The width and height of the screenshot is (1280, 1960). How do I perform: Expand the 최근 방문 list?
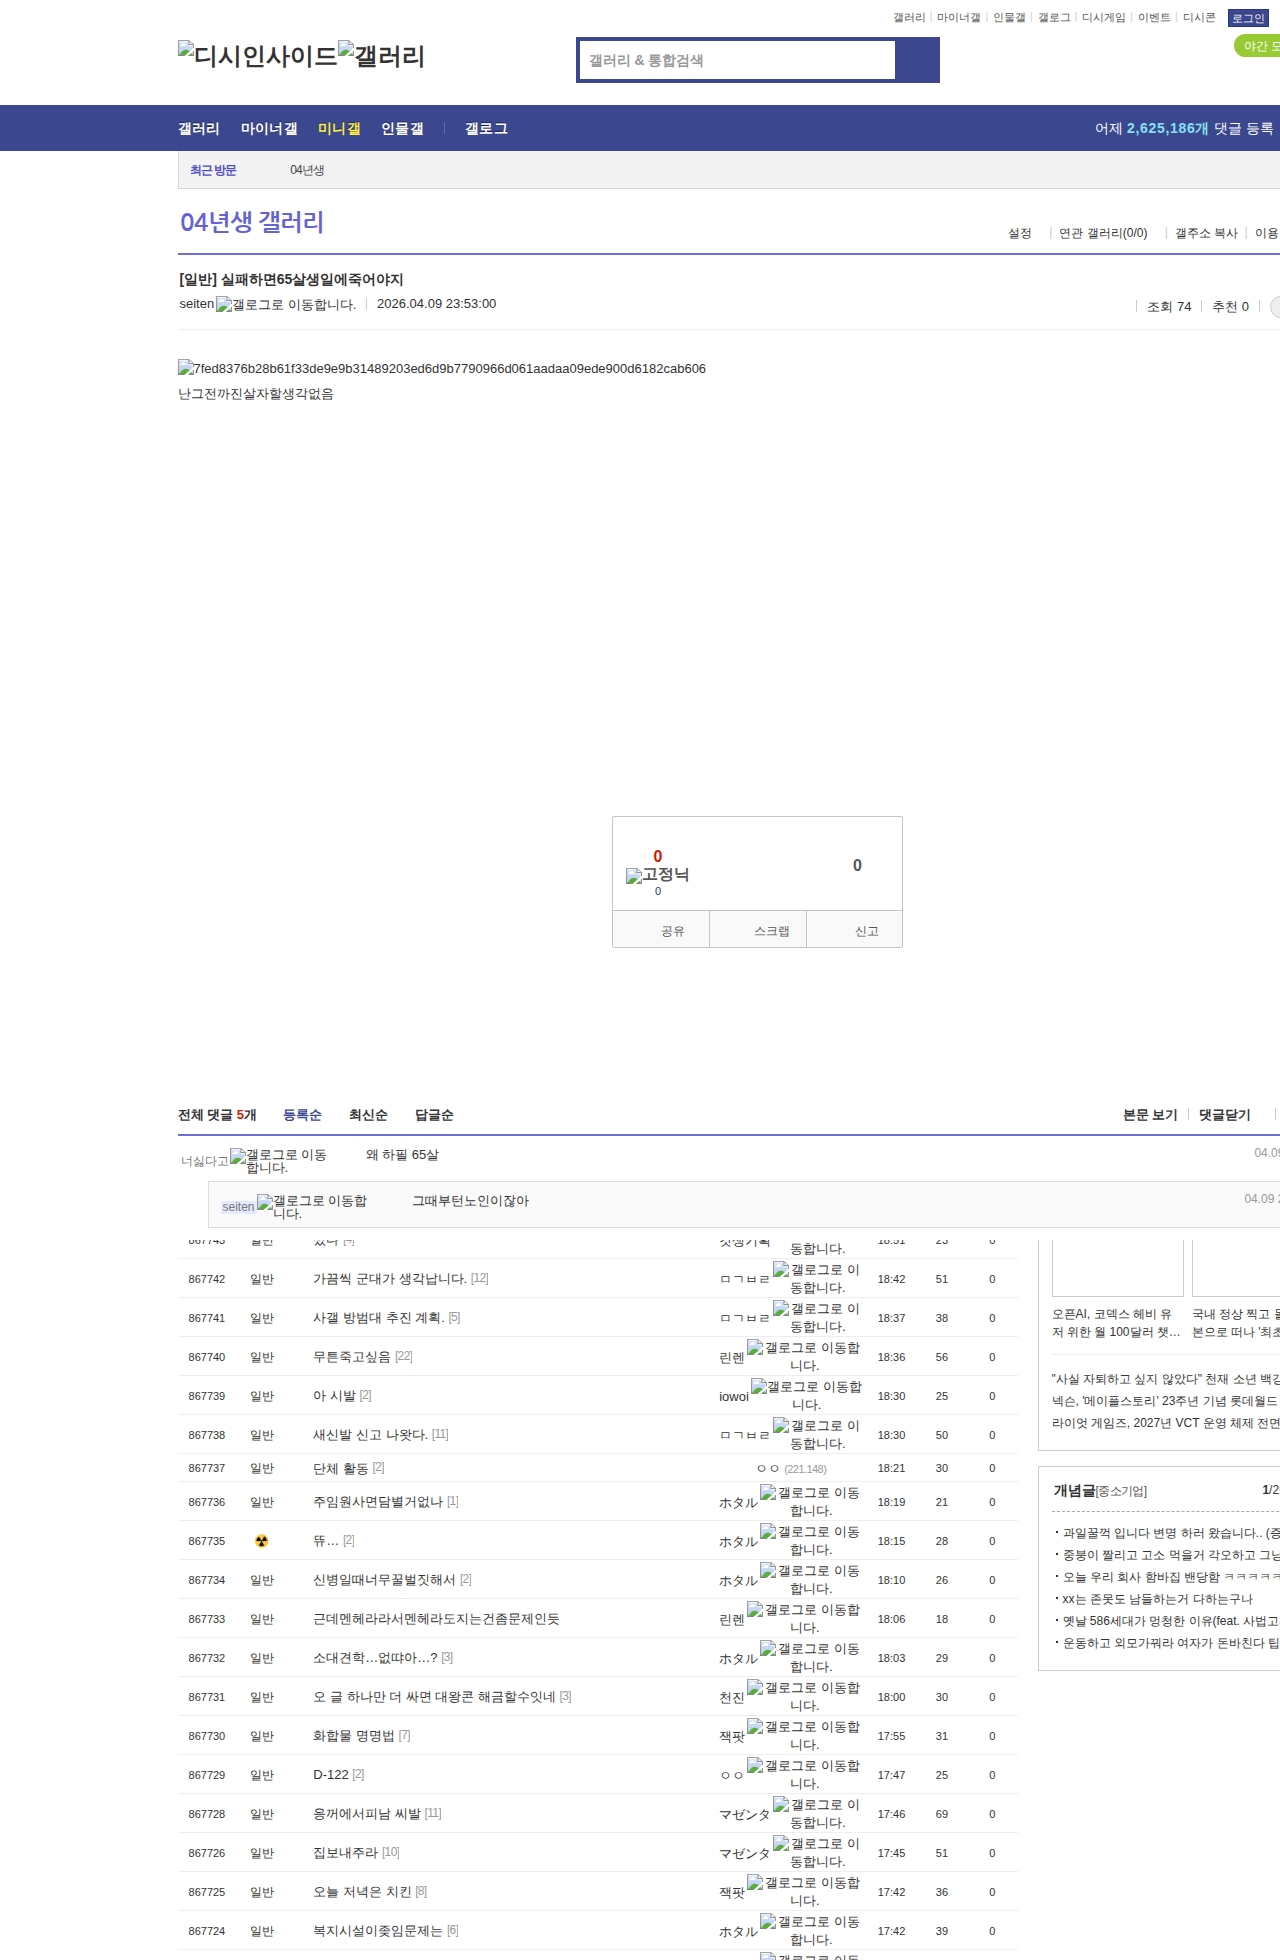[x=213, y=170]
